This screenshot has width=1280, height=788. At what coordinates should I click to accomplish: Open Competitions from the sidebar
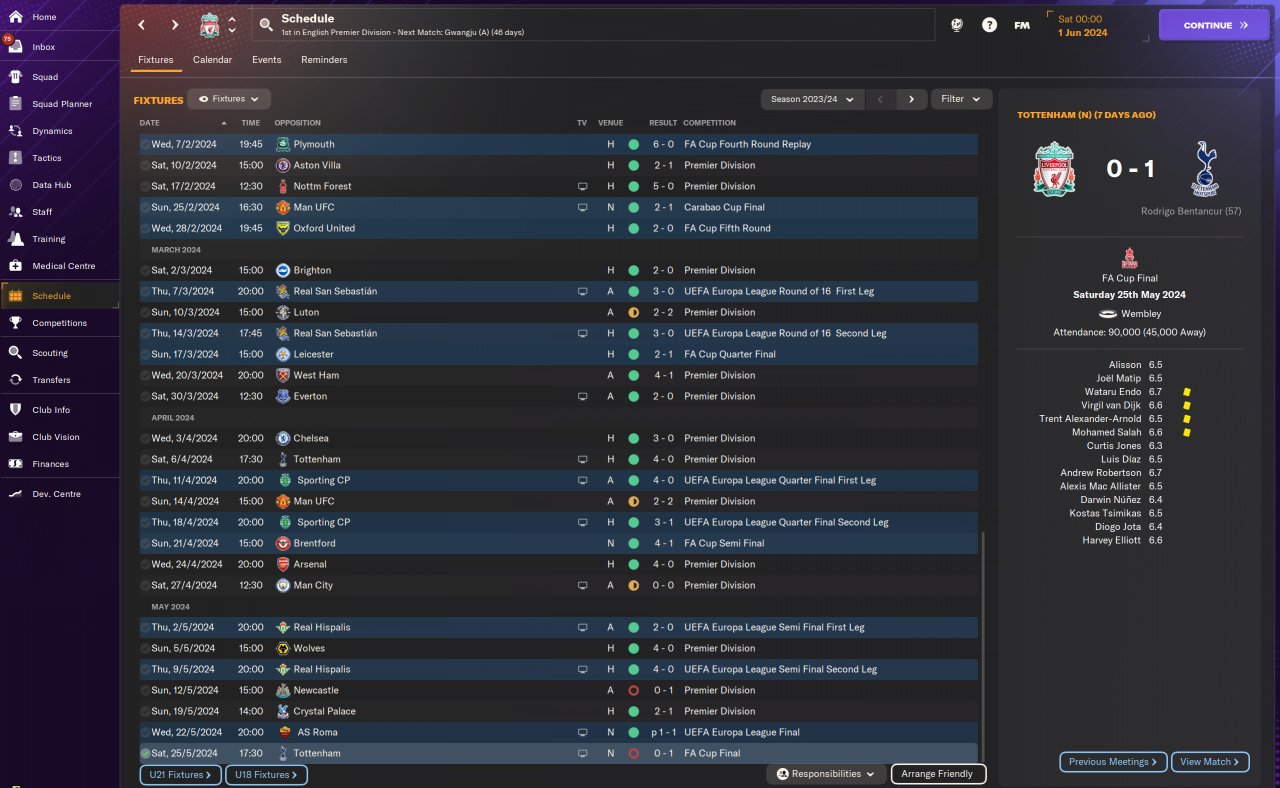click(59, 323)
